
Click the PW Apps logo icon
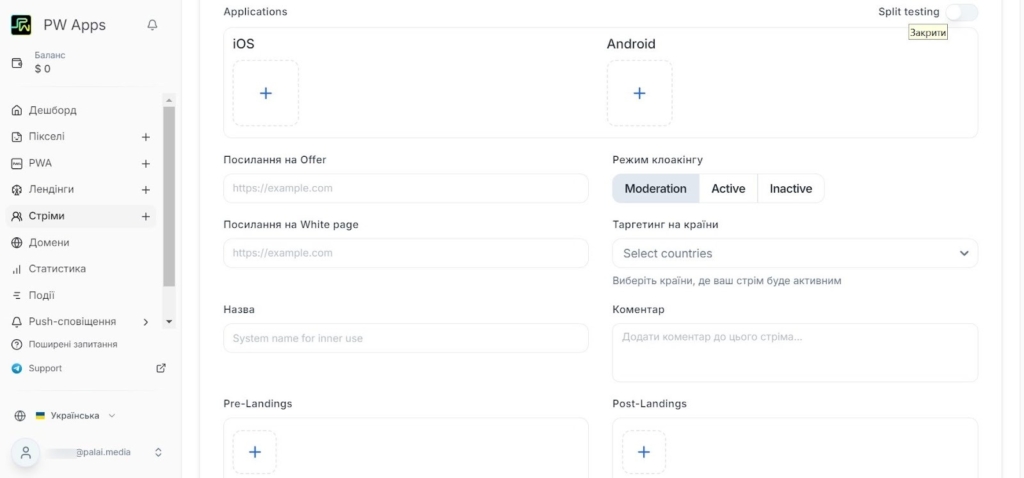click(x=21, y=25)
